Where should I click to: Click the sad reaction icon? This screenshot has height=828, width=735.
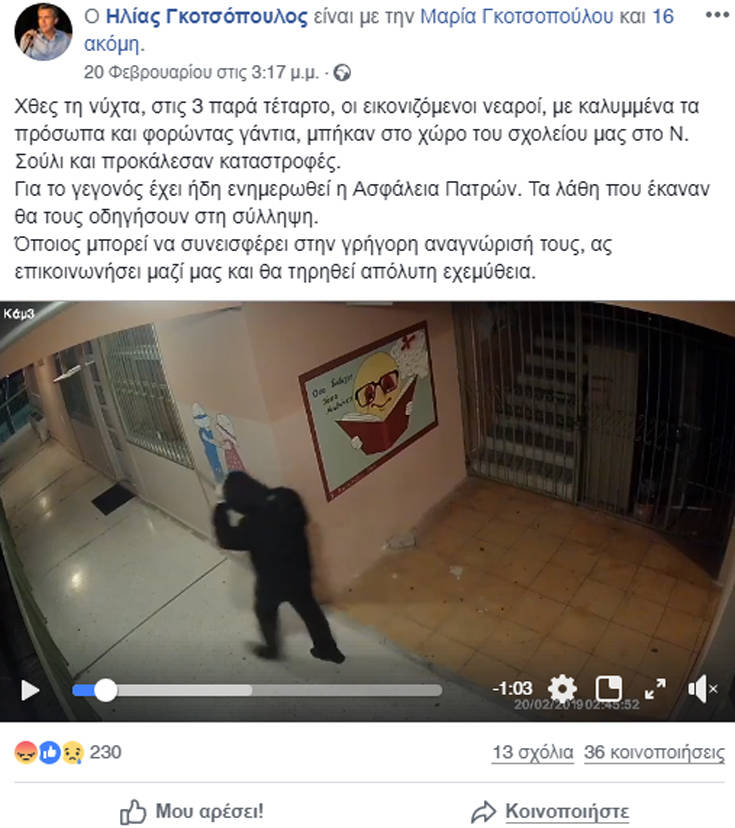73,752
